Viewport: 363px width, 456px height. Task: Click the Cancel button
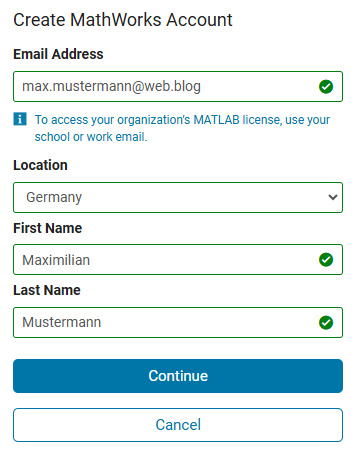pos(178,425)
